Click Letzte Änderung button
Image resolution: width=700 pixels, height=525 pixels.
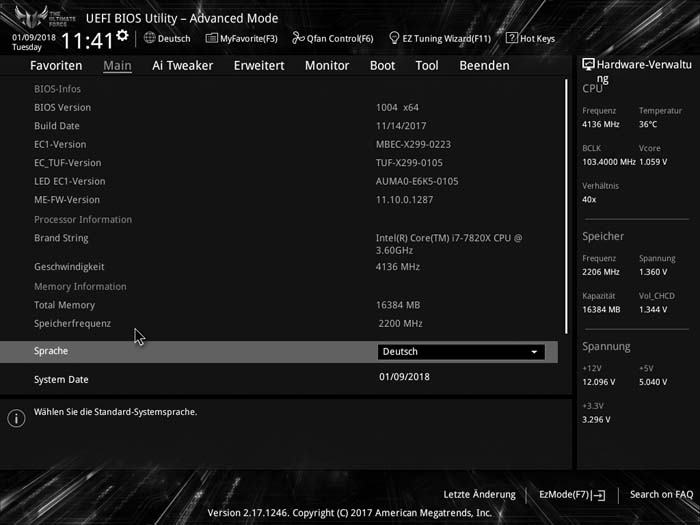tap(479, 495)
